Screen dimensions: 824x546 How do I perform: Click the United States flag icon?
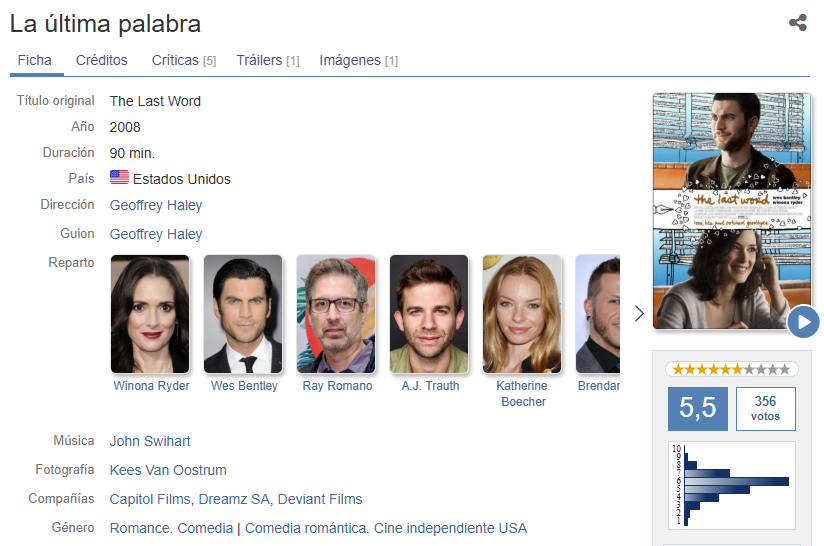click(x=119, y=178)
